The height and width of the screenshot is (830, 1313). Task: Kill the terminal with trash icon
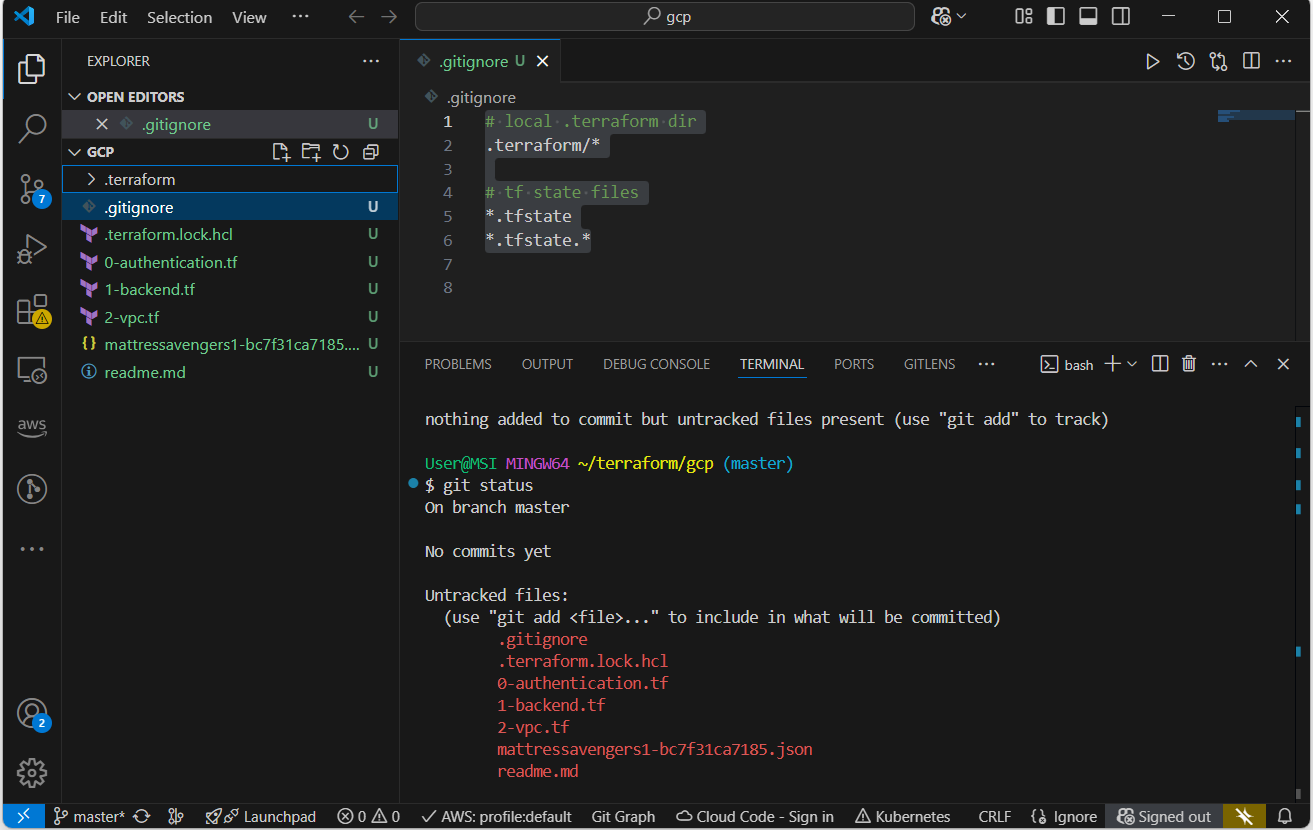point(1189,364)
